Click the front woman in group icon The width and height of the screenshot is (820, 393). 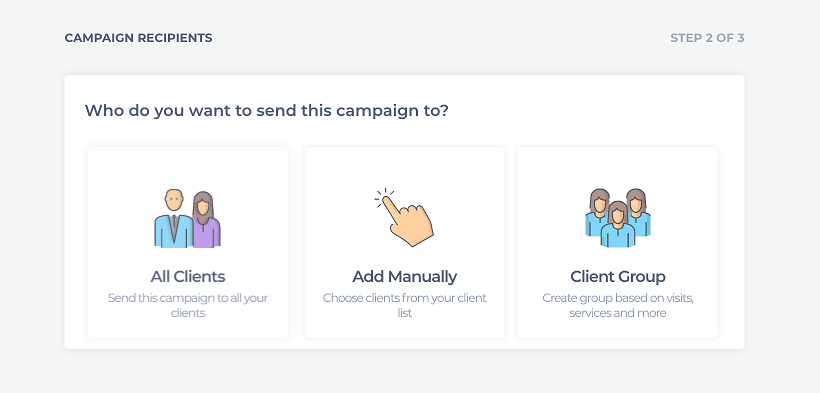click(x=618, y=224)
